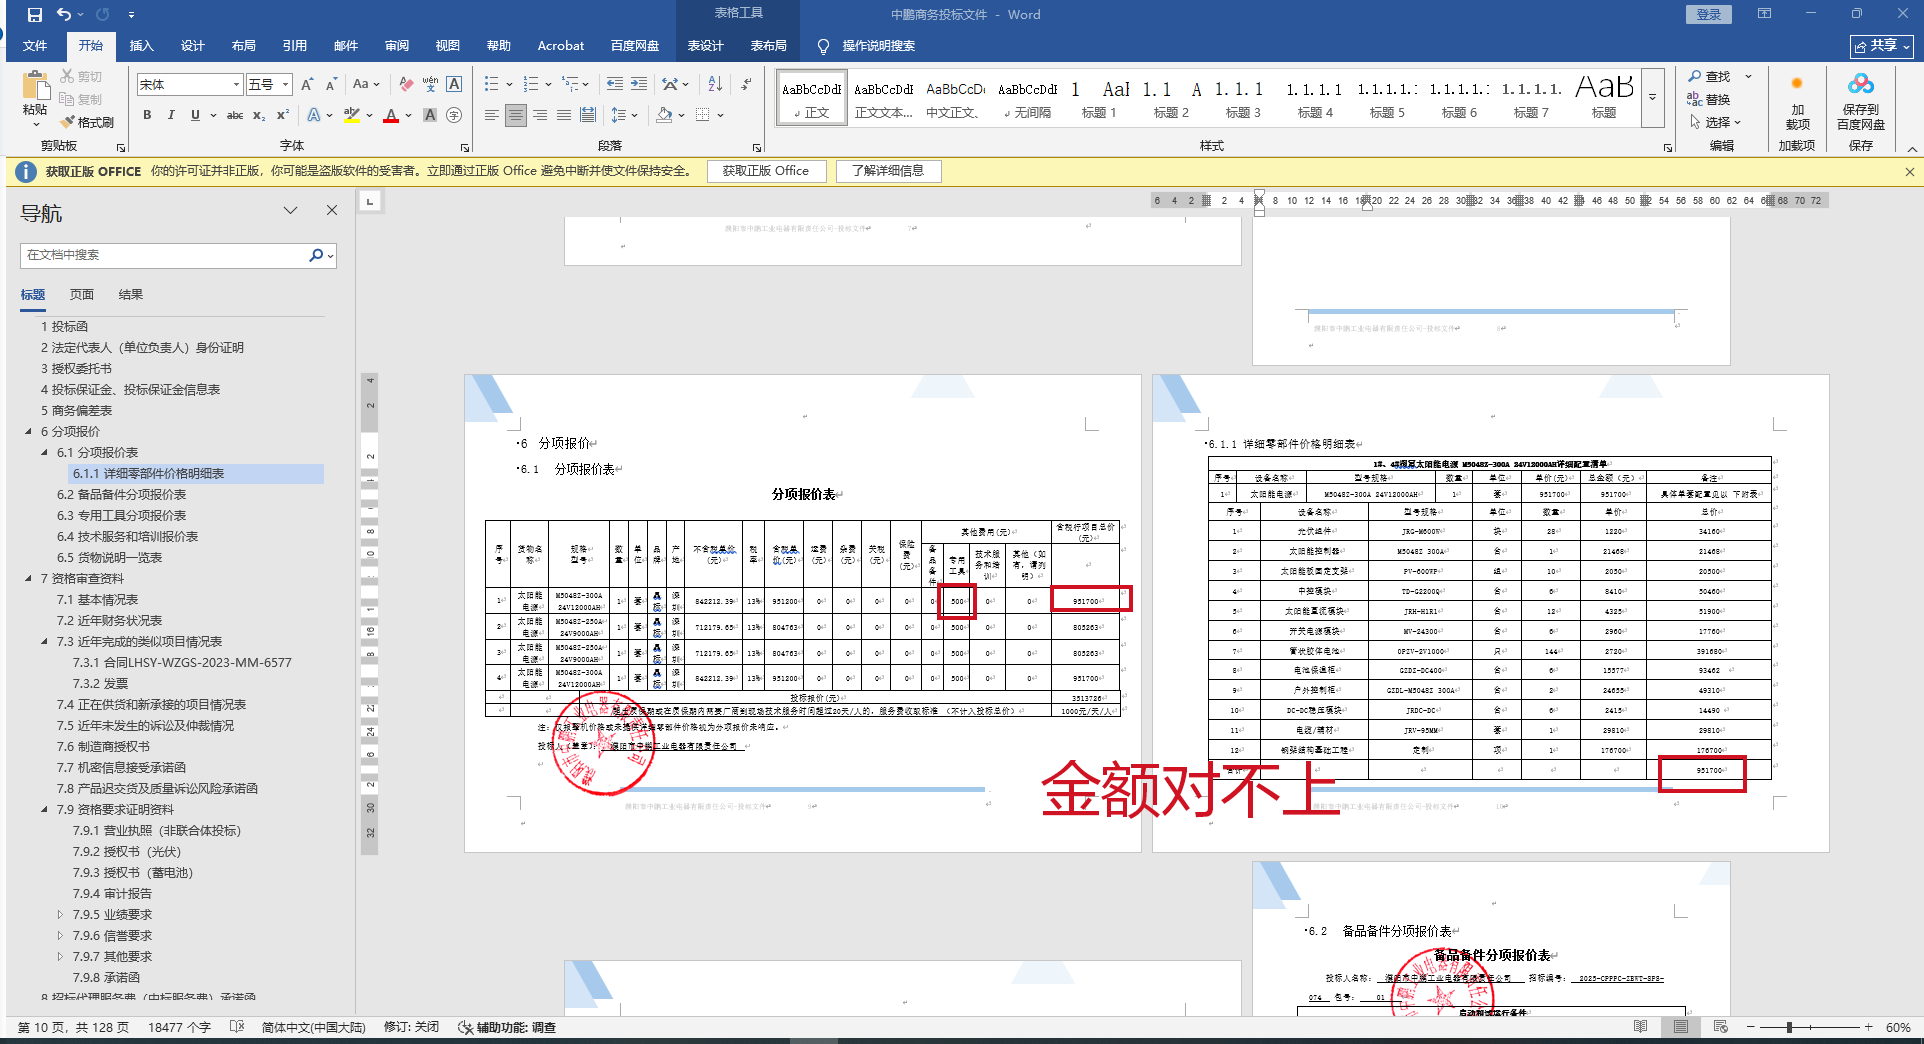Toggle justified alignment
The height and width of the screenshot is (1044, 1924).
point(564,115)
